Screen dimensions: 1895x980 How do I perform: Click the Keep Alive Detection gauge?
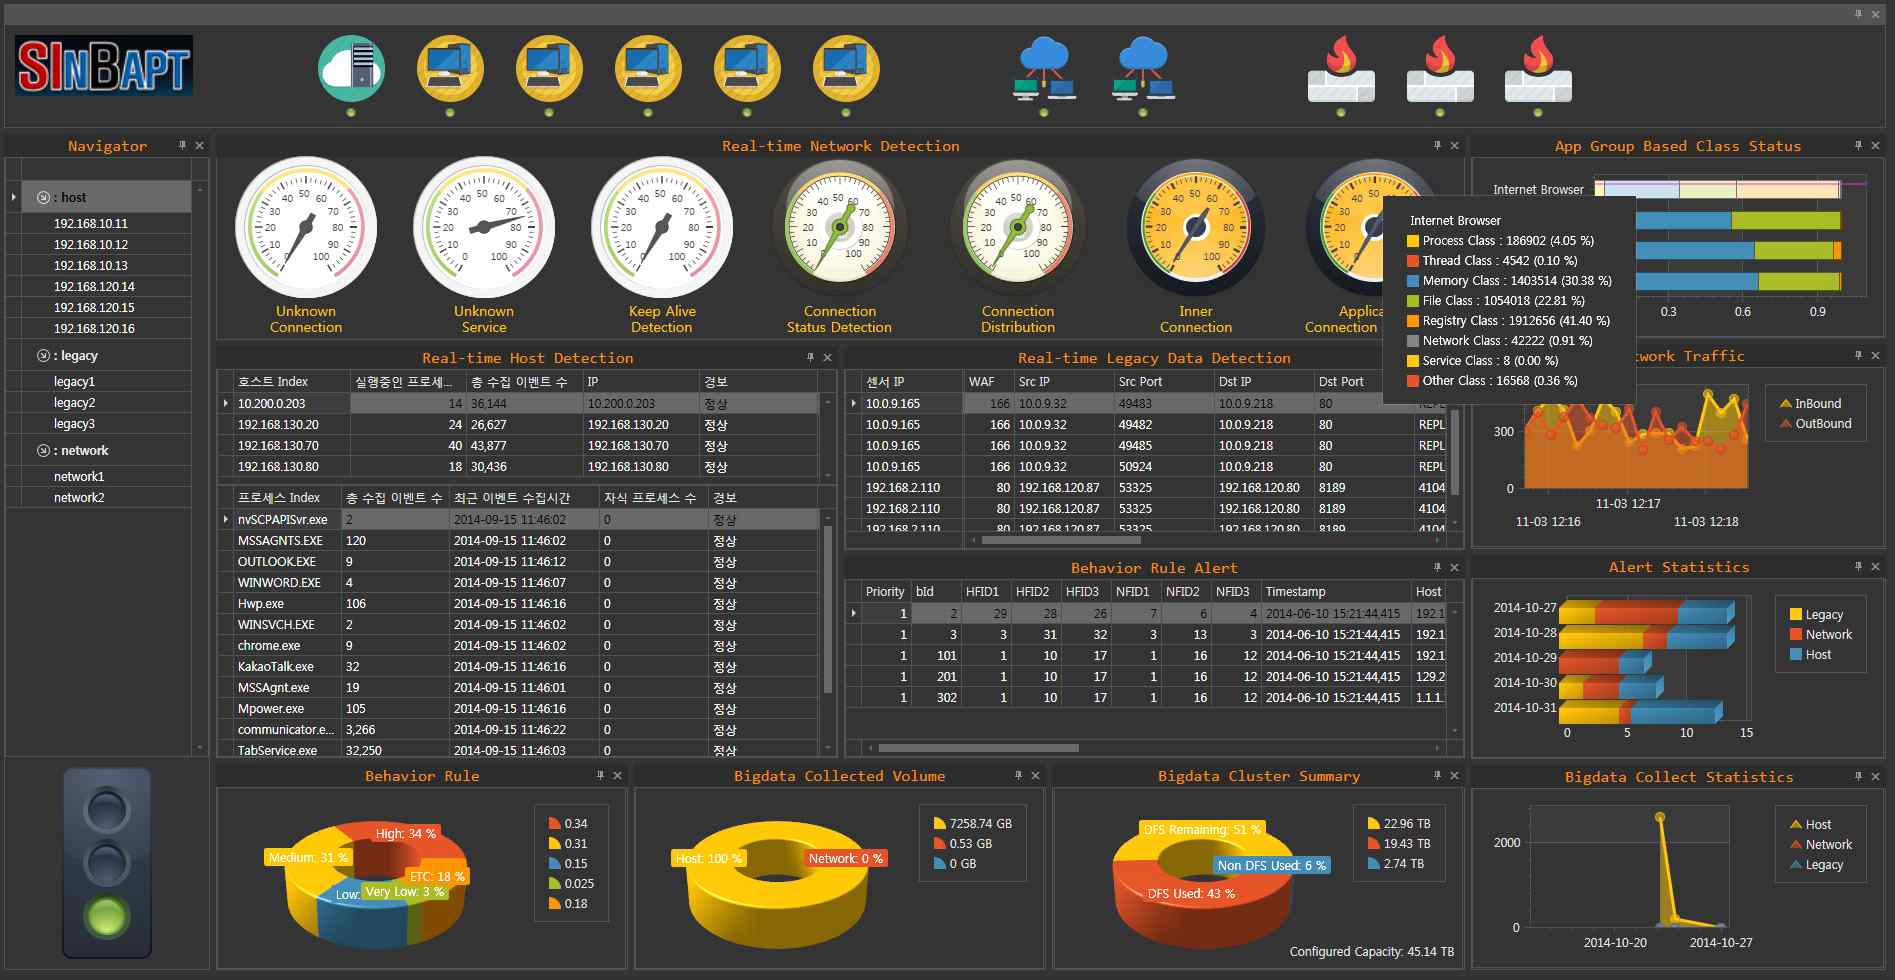pyautogui.click(x=662, y=229)
